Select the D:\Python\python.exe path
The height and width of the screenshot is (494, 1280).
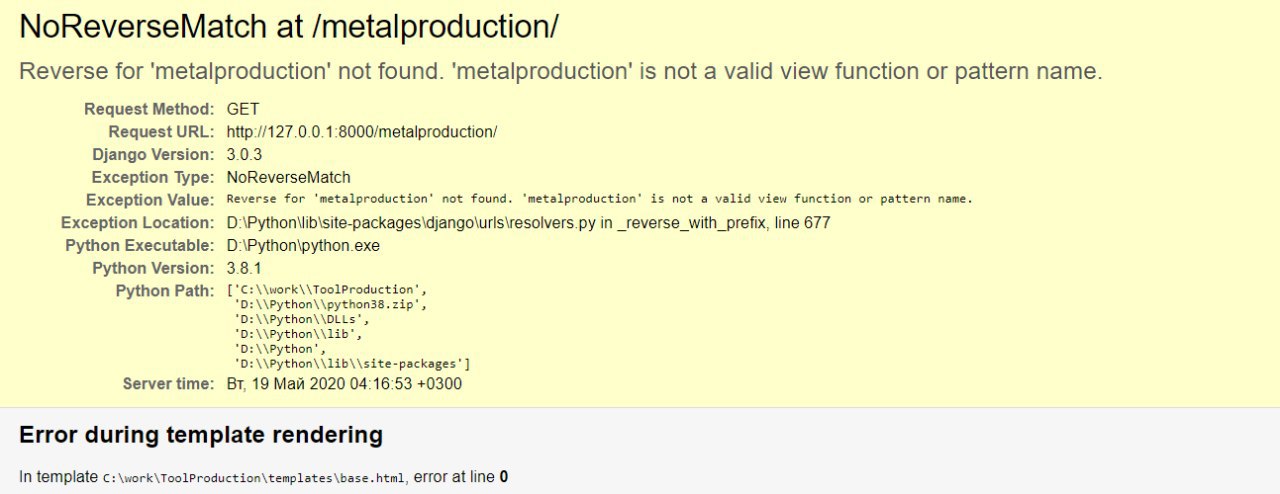click(303, 246)
